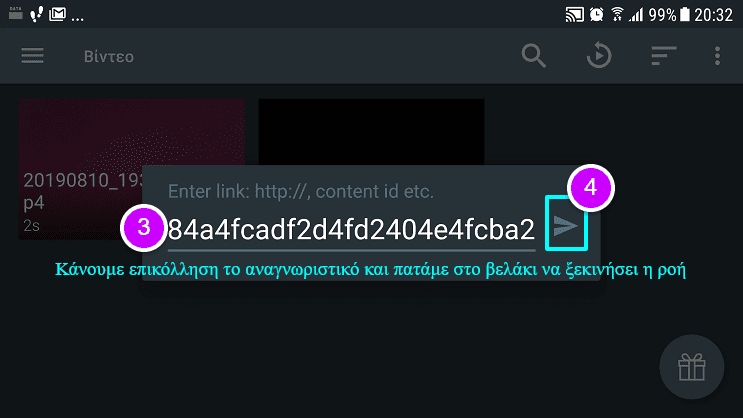Screen dimensions: 743x418
Task: Open the sort order icon
Action: [x=663, y=55]
